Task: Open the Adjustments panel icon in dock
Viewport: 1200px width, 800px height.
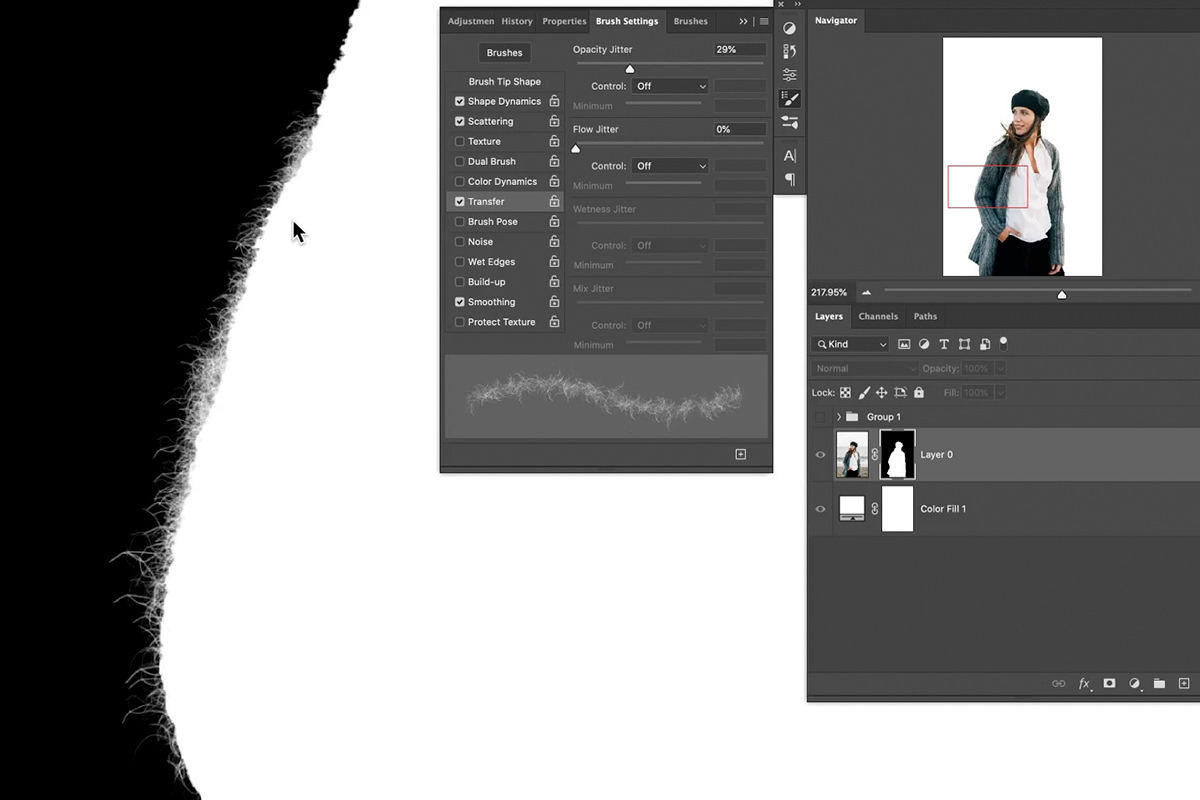Action: tap(789, 28)
